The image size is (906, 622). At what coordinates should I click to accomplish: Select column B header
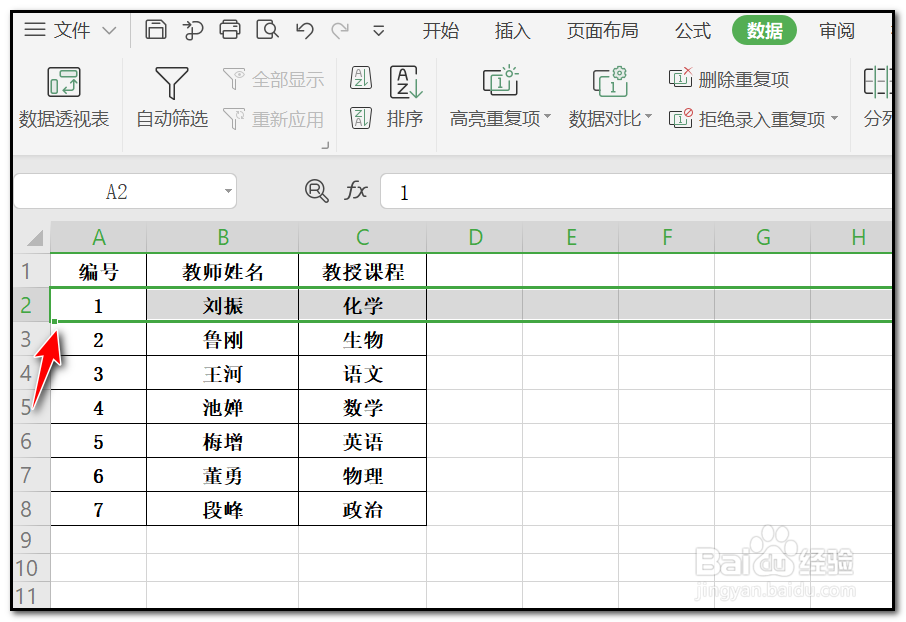click(222, 237)
